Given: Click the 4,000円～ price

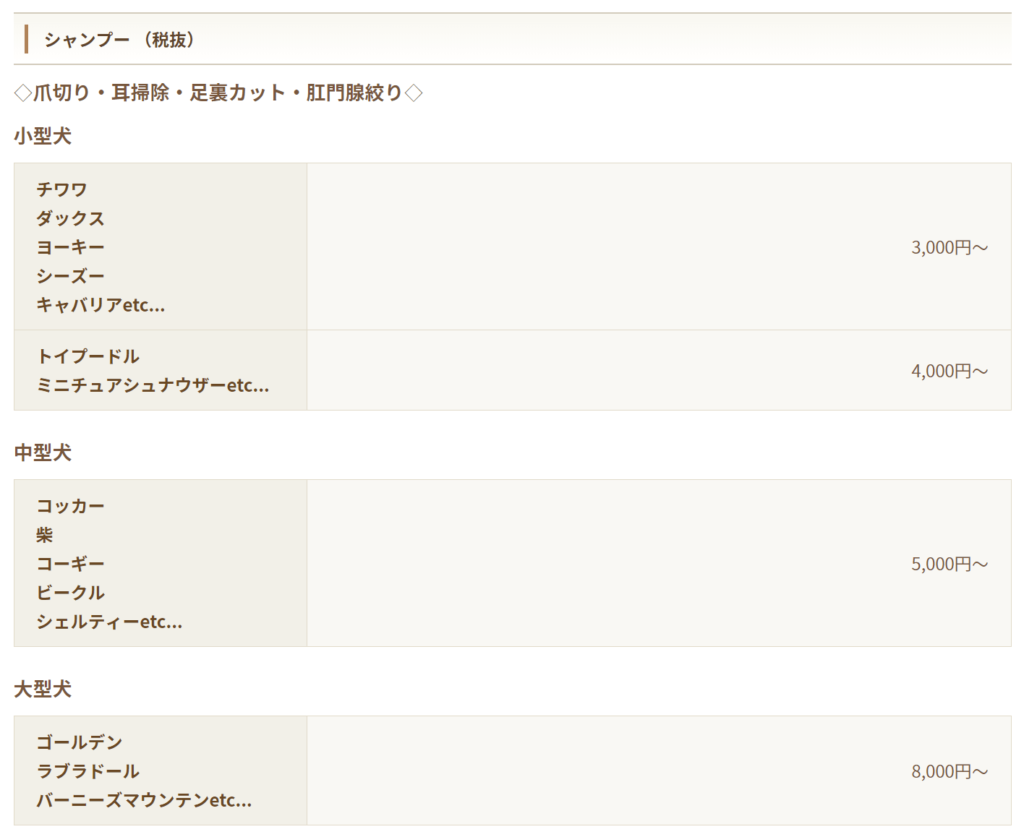Looking at the screenshot, I should 949,371.
